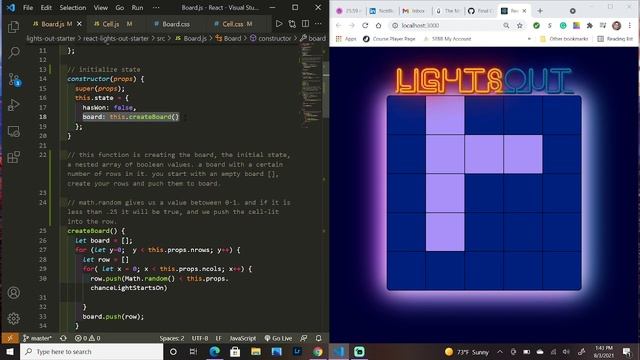Open editor More Actions ellipsis
The image size is (640, 360).
point(318,24)
